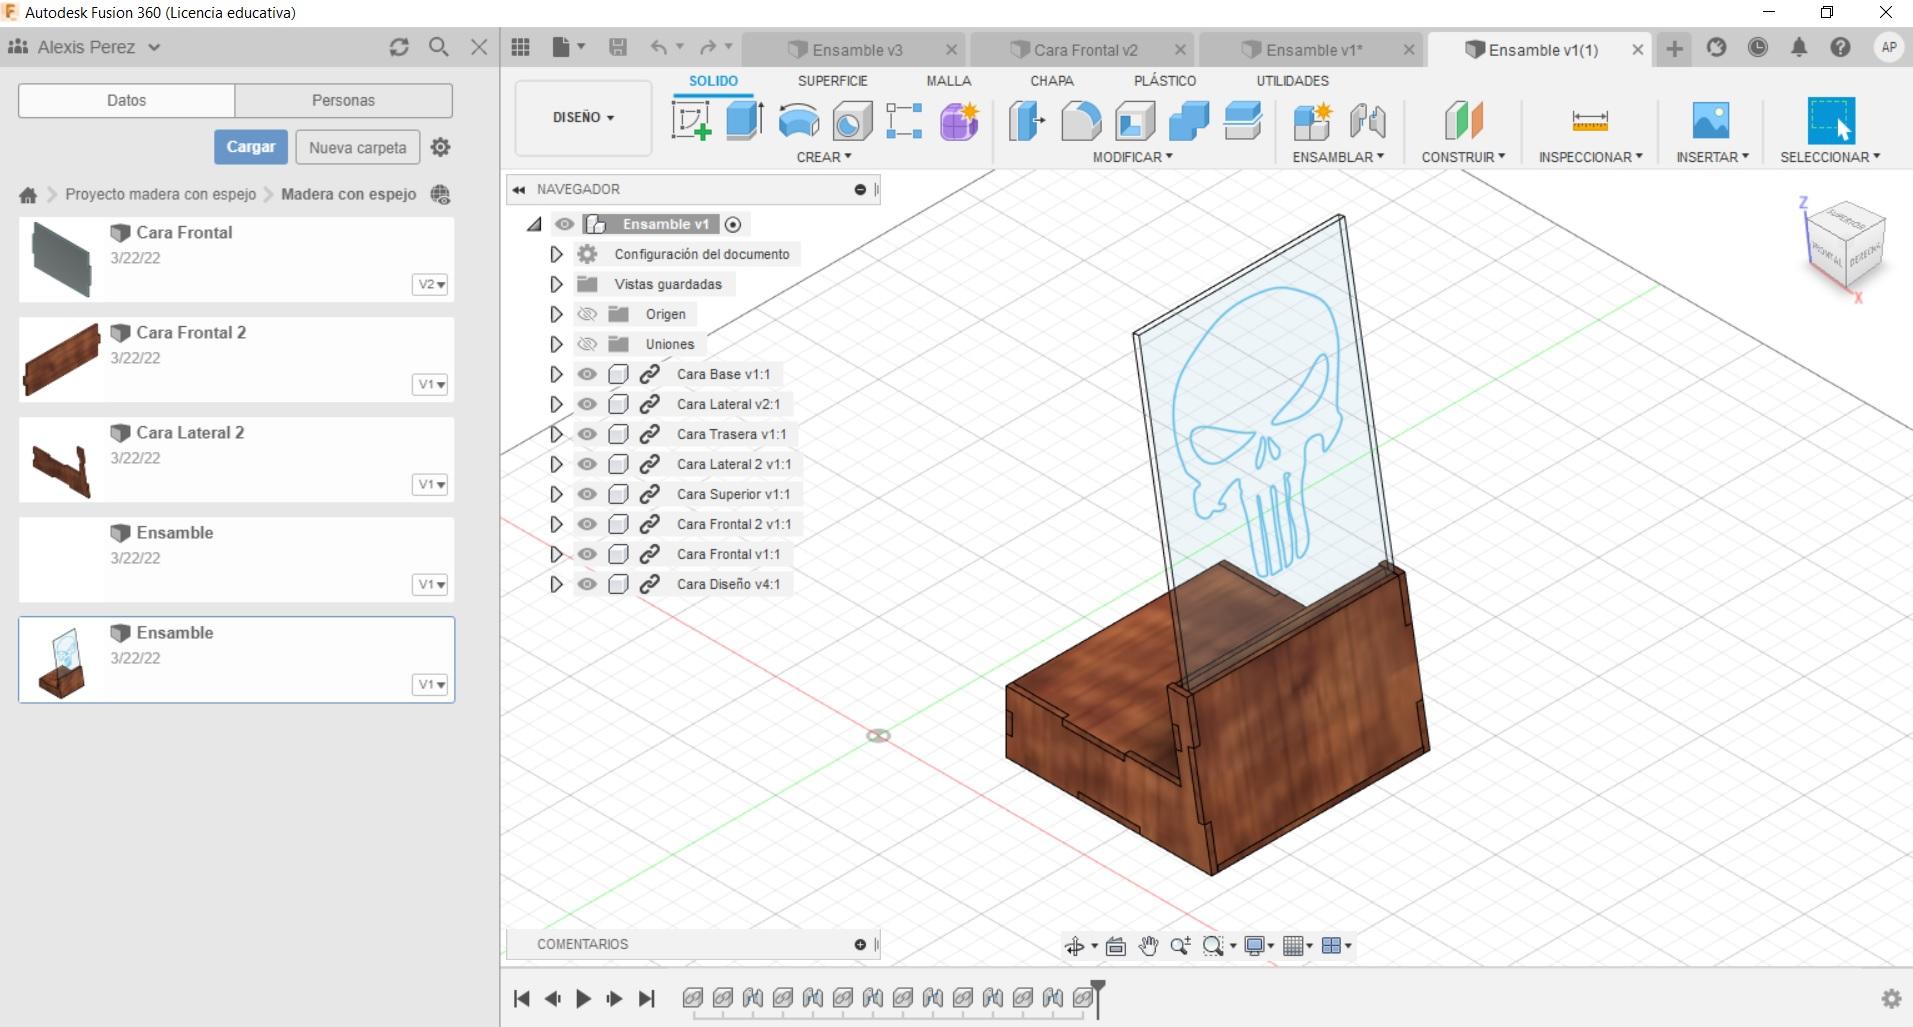
Task: Select the Revolve tool icon
Action: [x=798, y=121]
